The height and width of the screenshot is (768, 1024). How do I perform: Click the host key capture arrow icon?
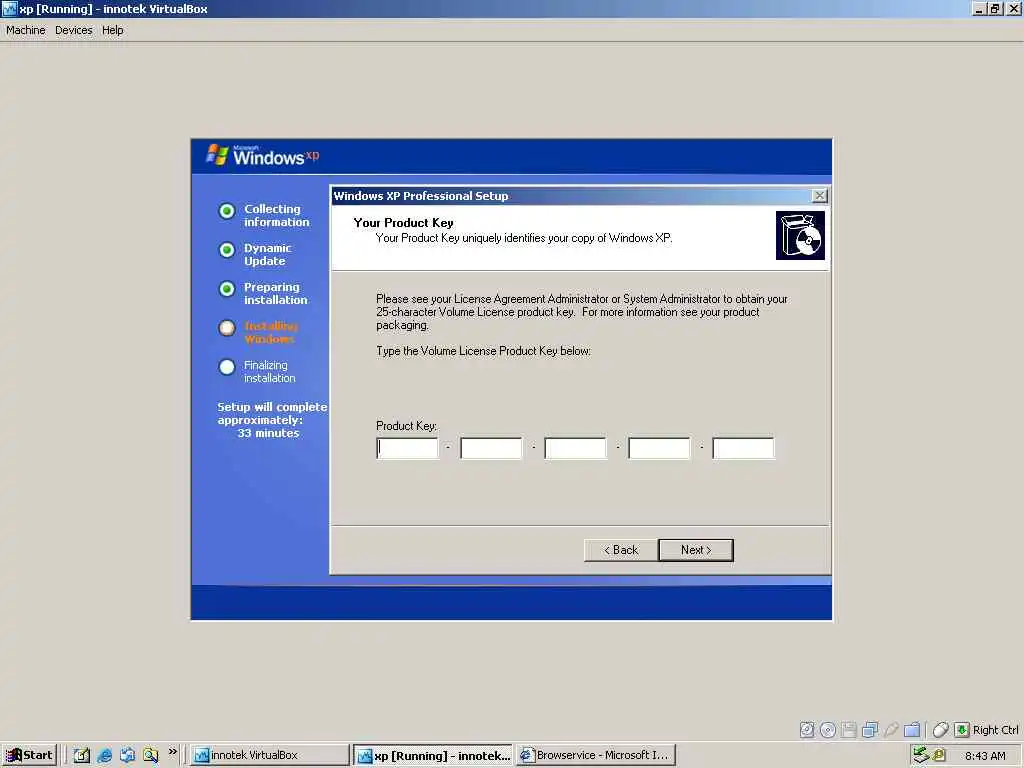961,729
